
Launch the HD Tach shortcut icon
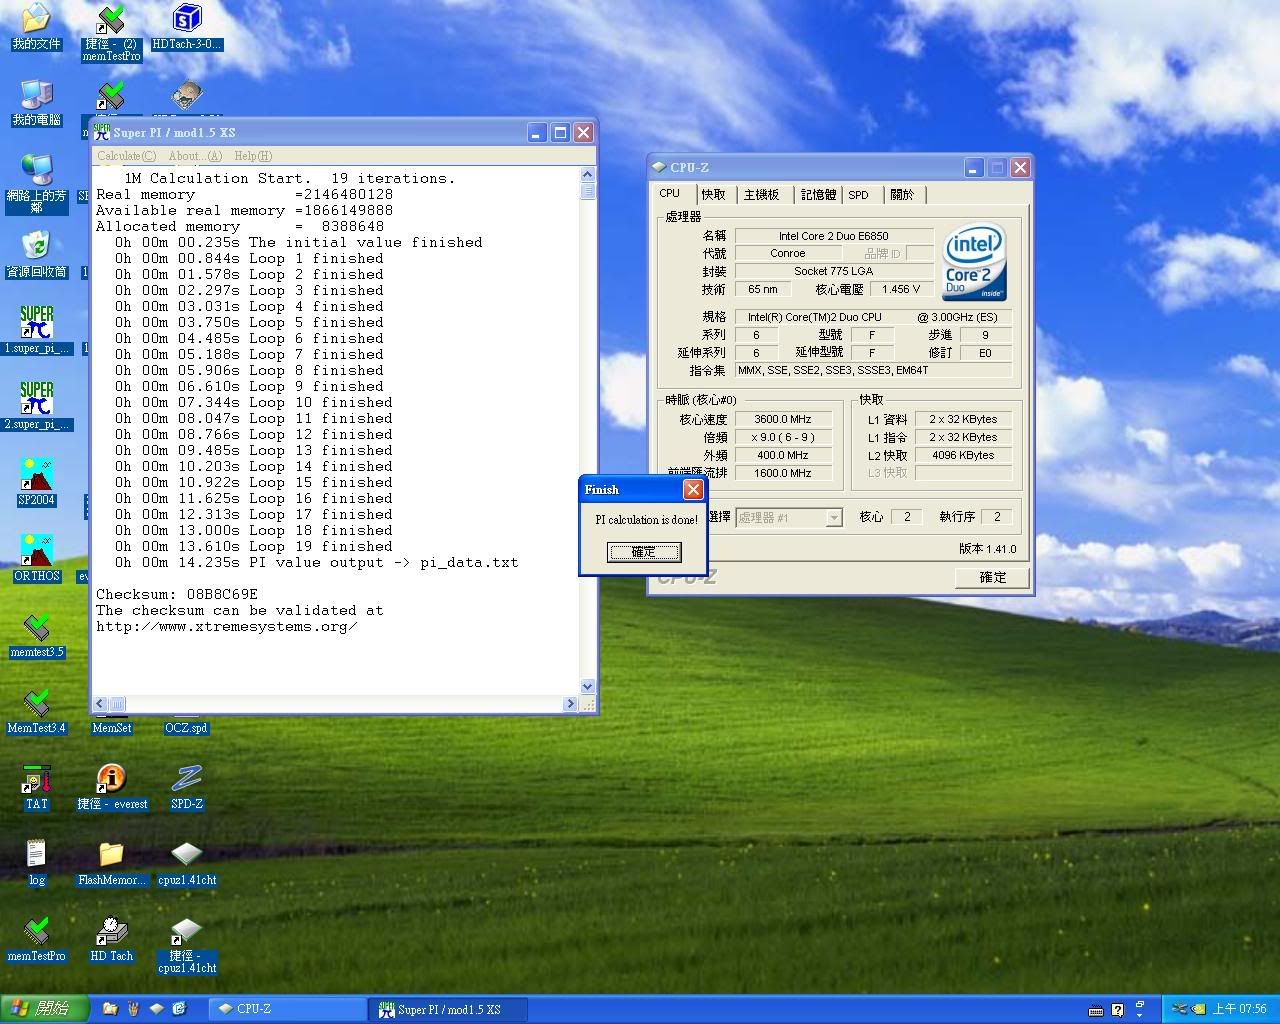pos(112,939)
